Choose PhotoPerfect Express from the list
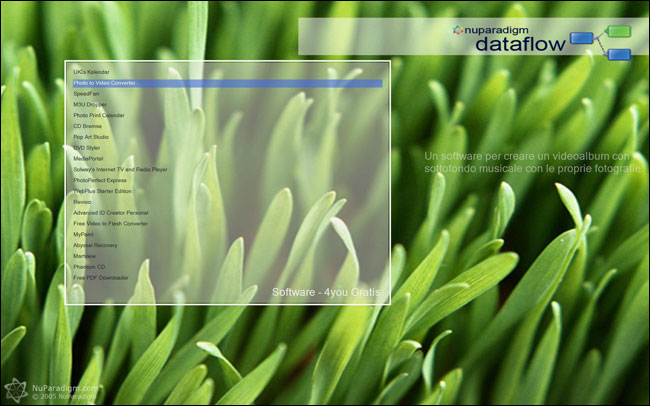This screenshot has width=650, height=406. pyautogui.click(x=100, y=180)
